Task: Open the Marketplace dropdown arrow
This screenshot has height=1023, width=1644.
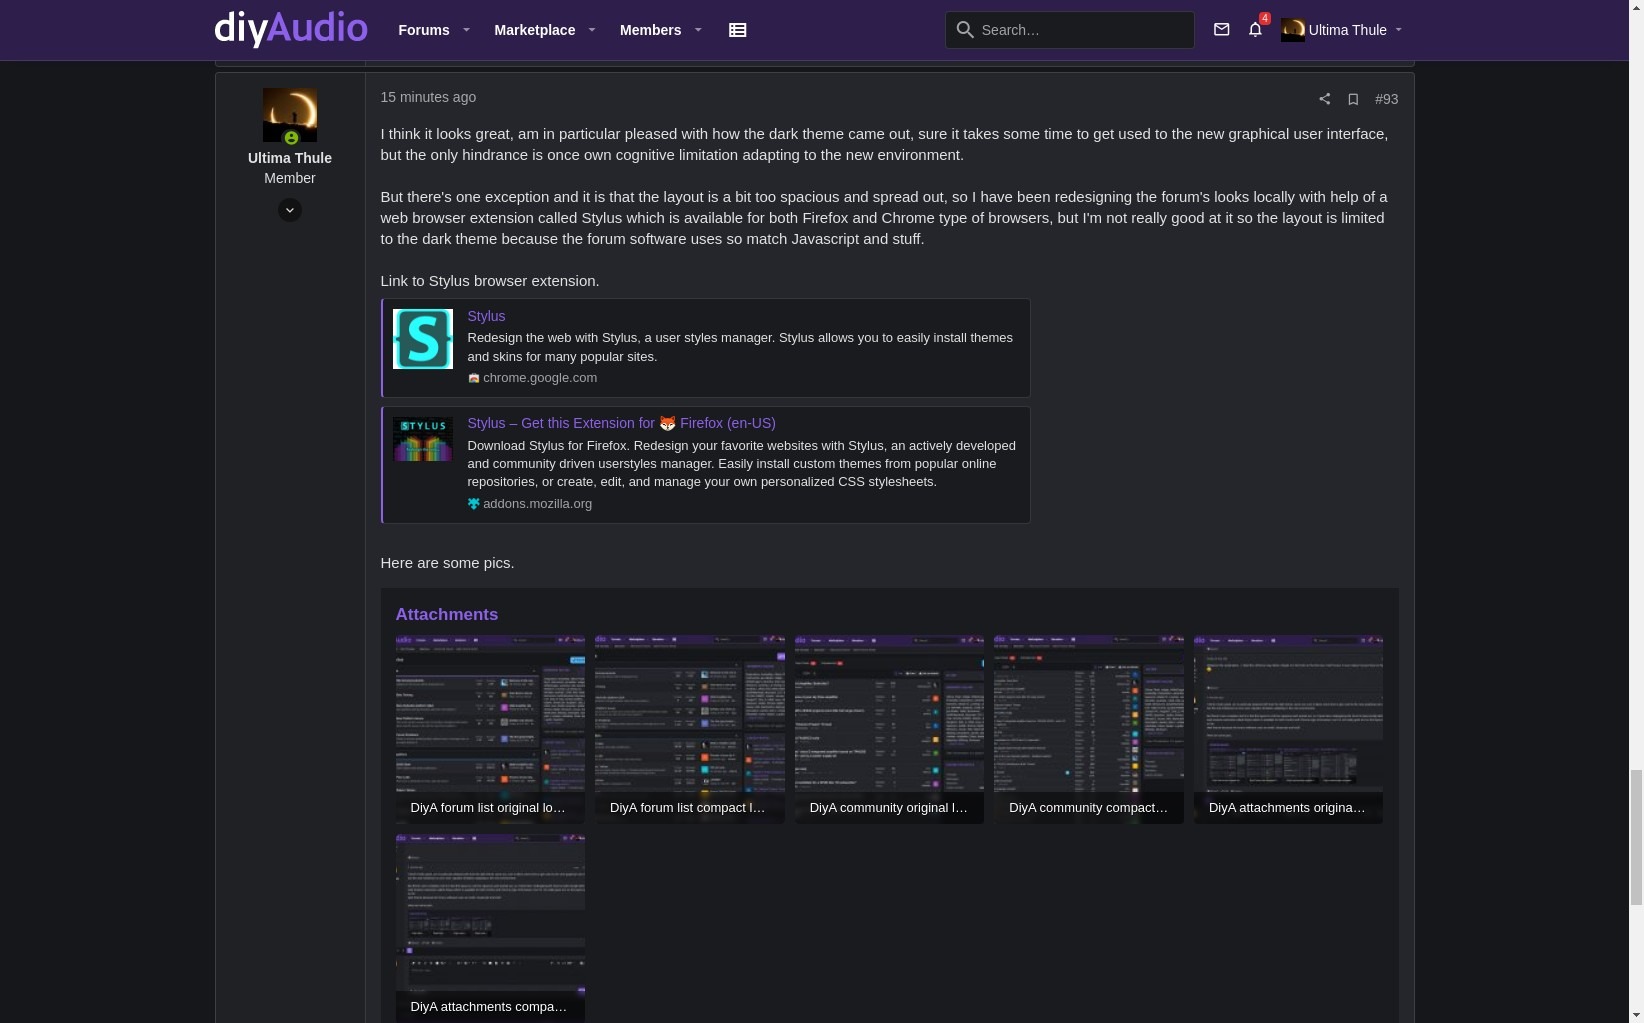Action: click(592, 30)
